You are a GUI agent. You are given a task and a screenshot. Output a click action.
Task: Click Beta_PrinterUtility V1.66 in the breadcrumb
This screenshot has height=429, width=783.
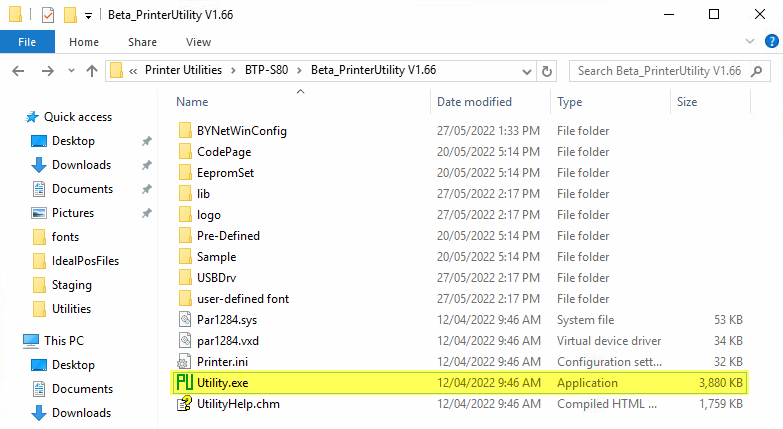pyautogui.click(x=374, y=70)
